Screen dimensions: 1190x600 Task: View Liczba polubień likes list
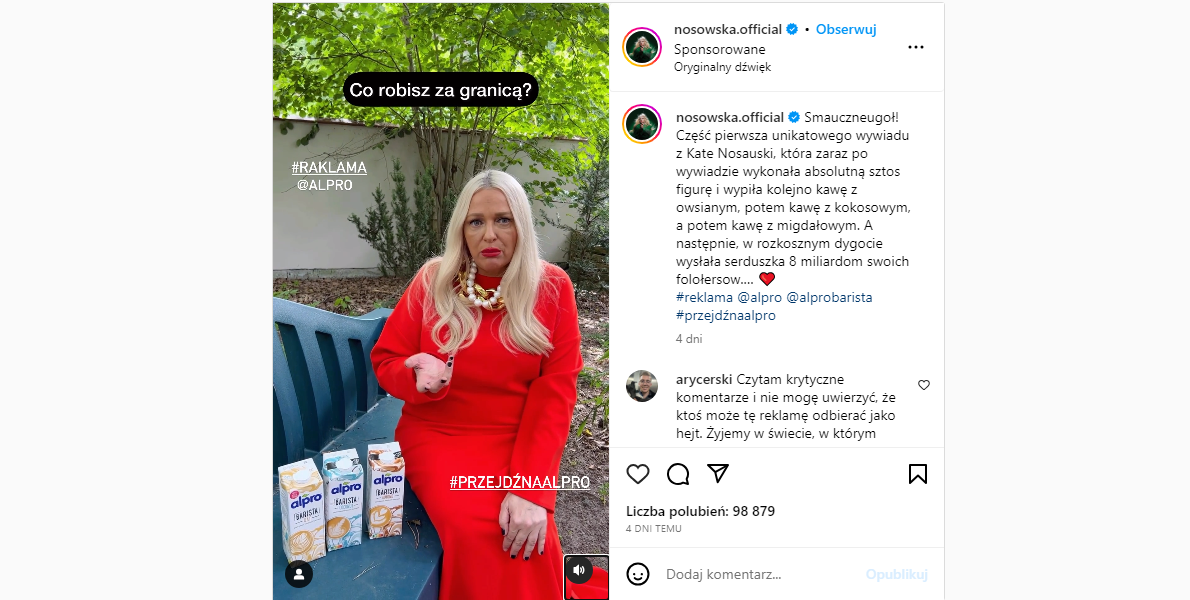pos(700,511)
